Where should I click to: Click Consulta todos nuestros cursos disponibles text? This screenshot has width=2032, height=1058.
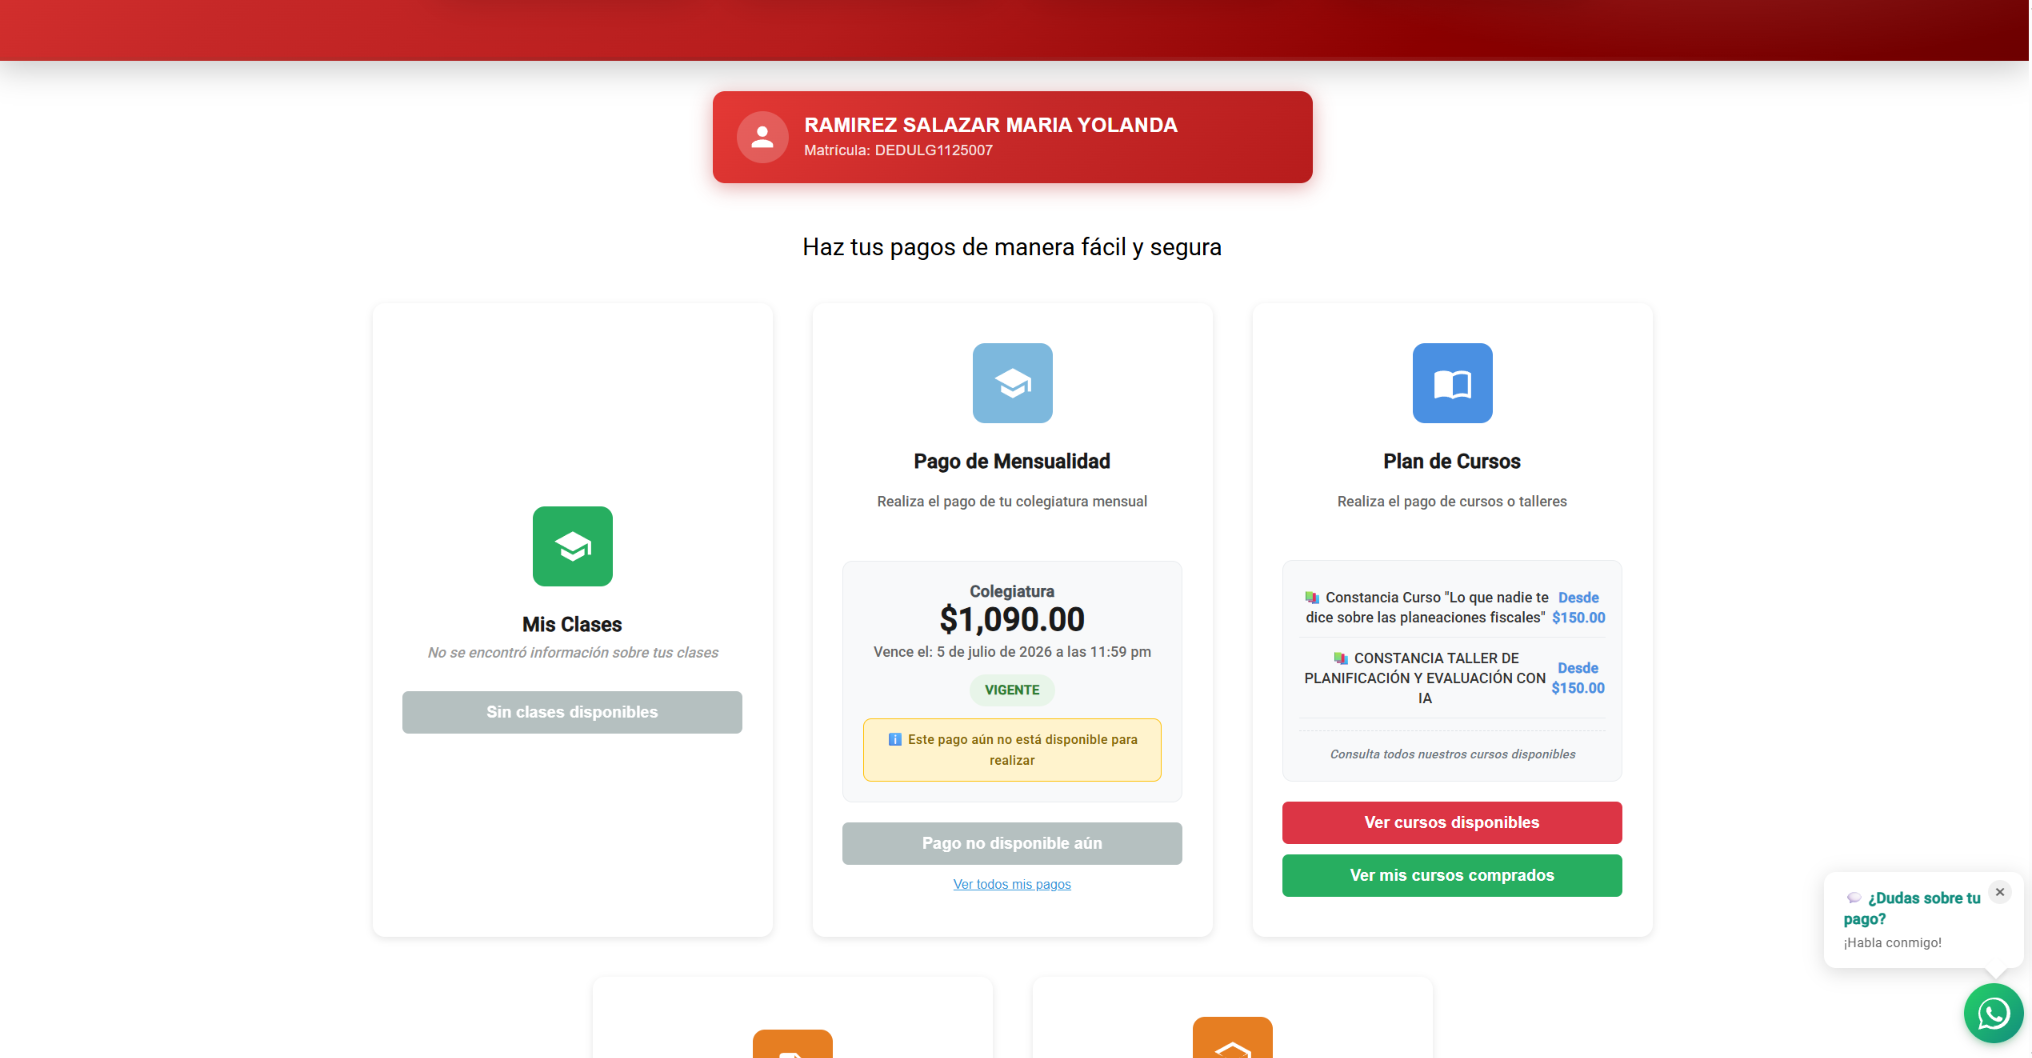[1452, 755]
